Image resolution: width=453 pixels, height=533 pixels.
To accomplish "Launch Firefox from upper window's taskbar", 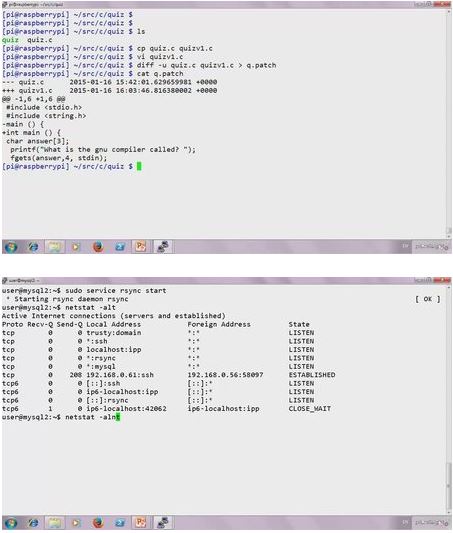I will pyautogui.click(x=98, y=247).
